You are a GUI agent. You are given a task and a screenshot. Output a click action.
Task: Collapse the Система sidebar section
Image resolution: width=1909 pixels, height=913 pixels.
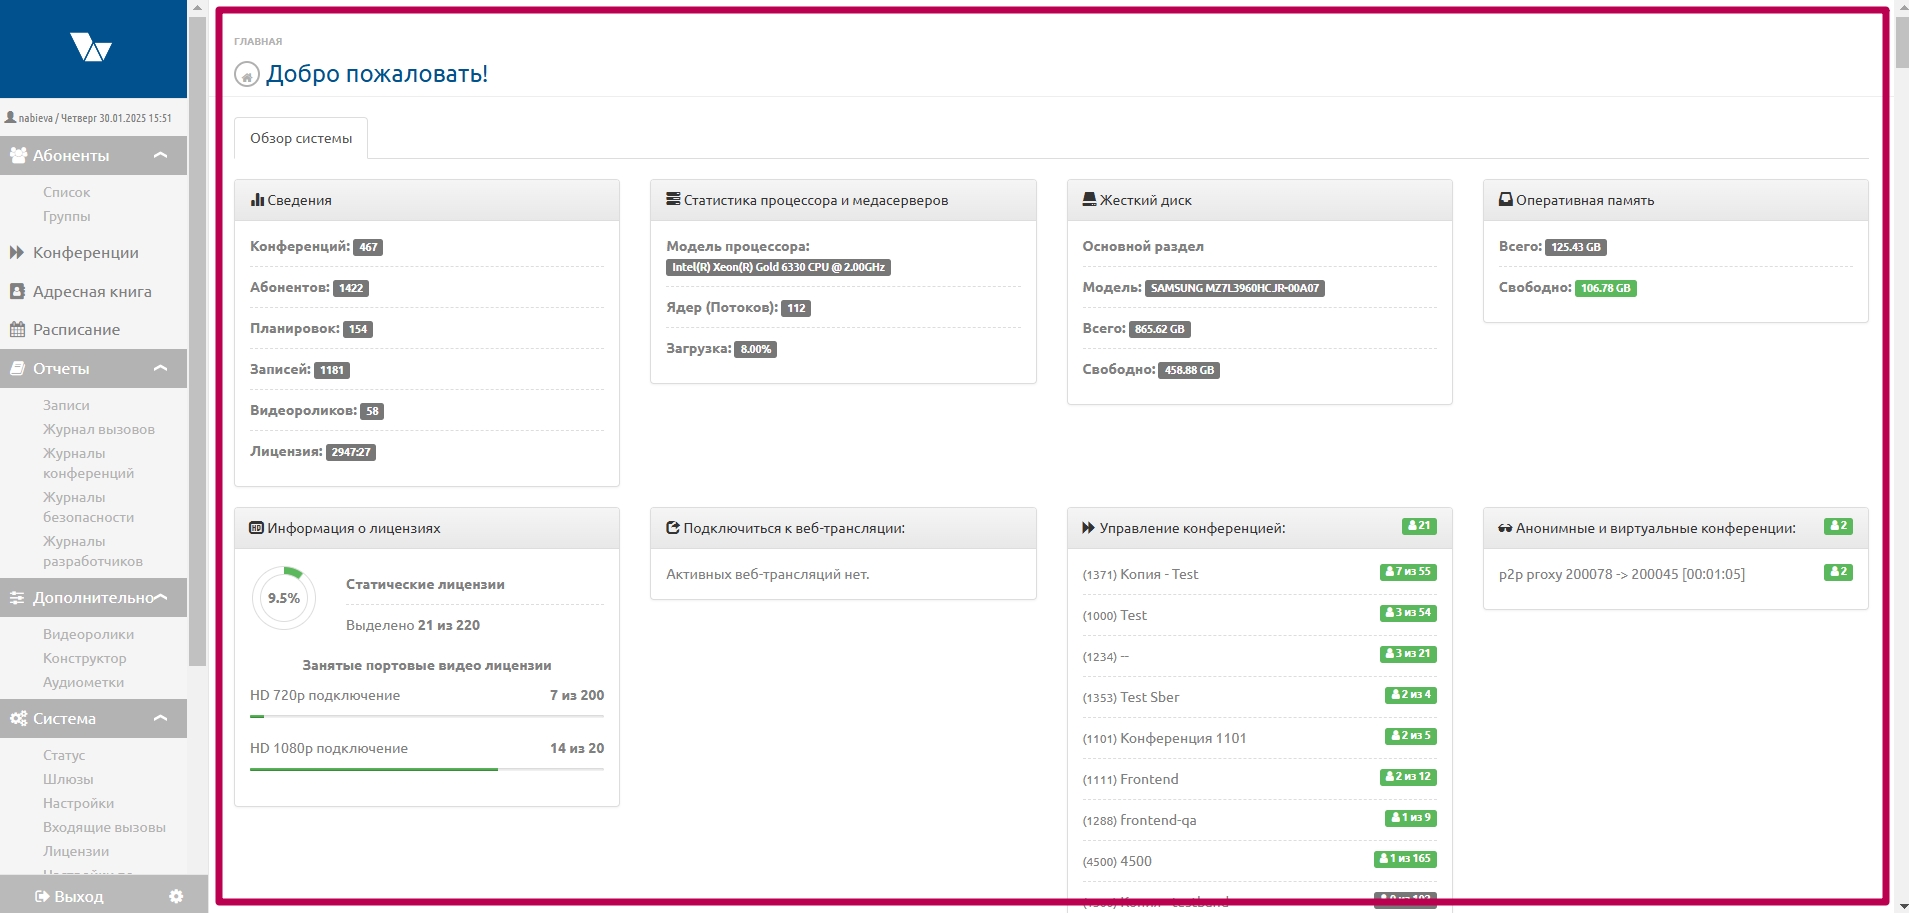[x=160, y=719]
